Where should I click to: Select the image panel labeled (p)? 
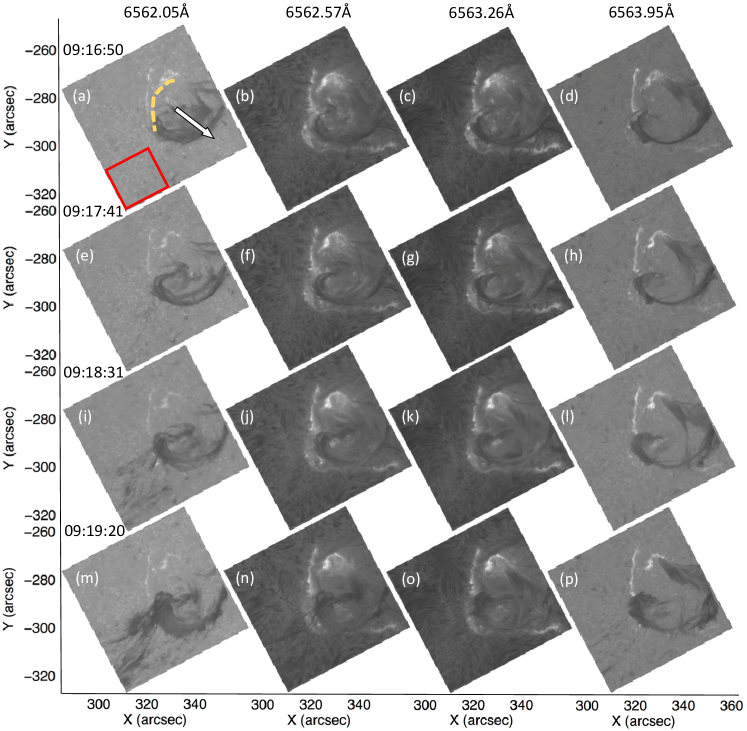tap(640, 599)
